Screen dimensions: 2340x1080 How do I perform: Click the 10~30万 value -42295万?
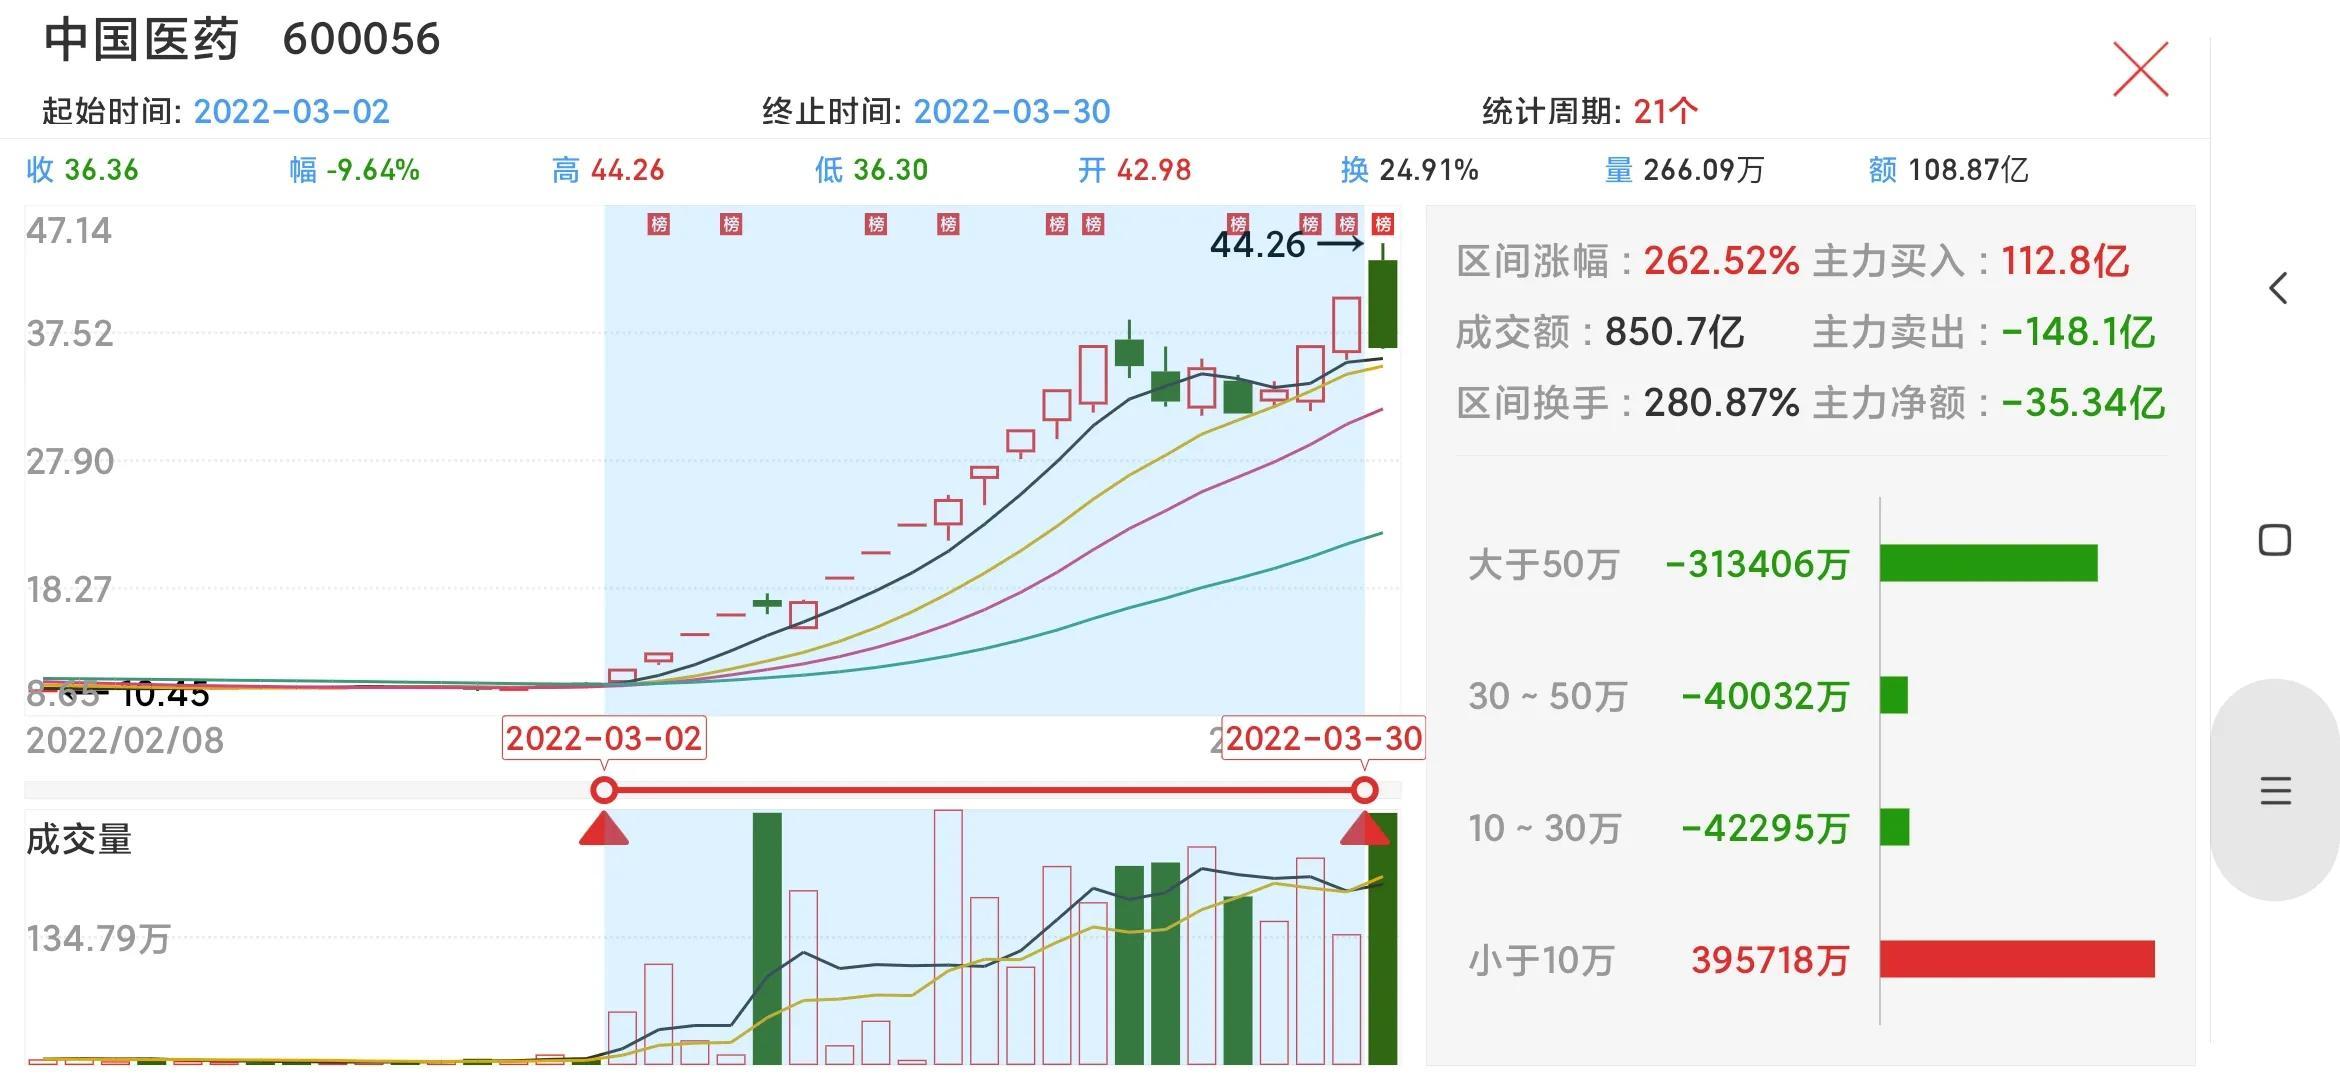[1765, 828]
